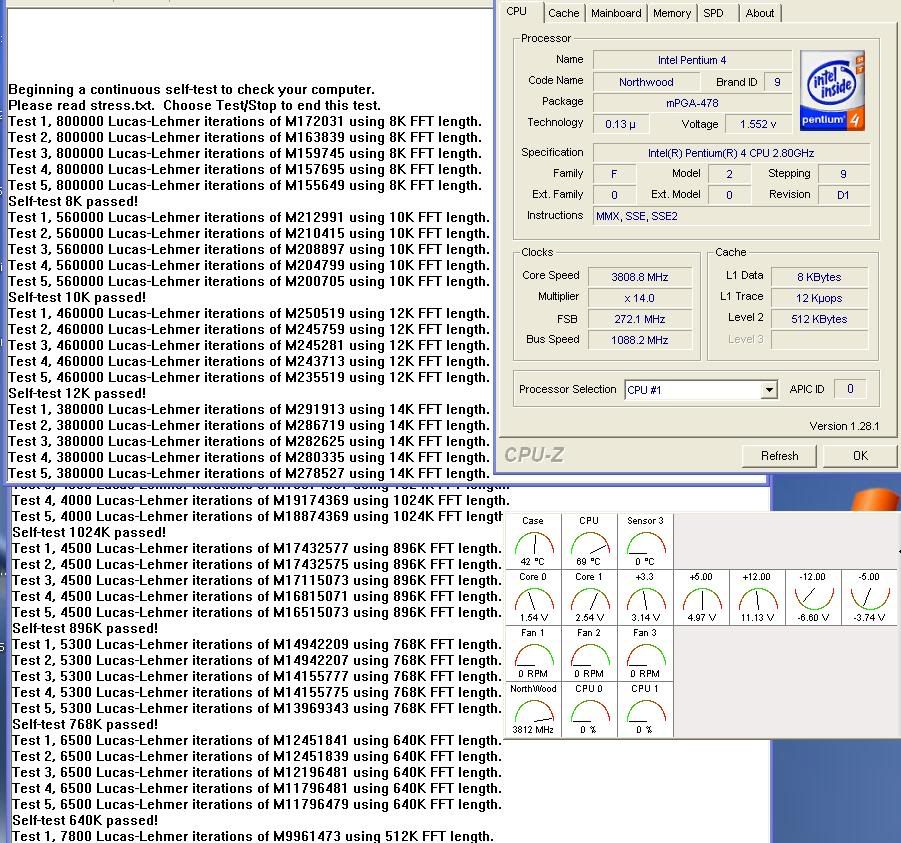
Task: Click the processor Name field Intel Pentium 4
Action: (x=692, y=60)
